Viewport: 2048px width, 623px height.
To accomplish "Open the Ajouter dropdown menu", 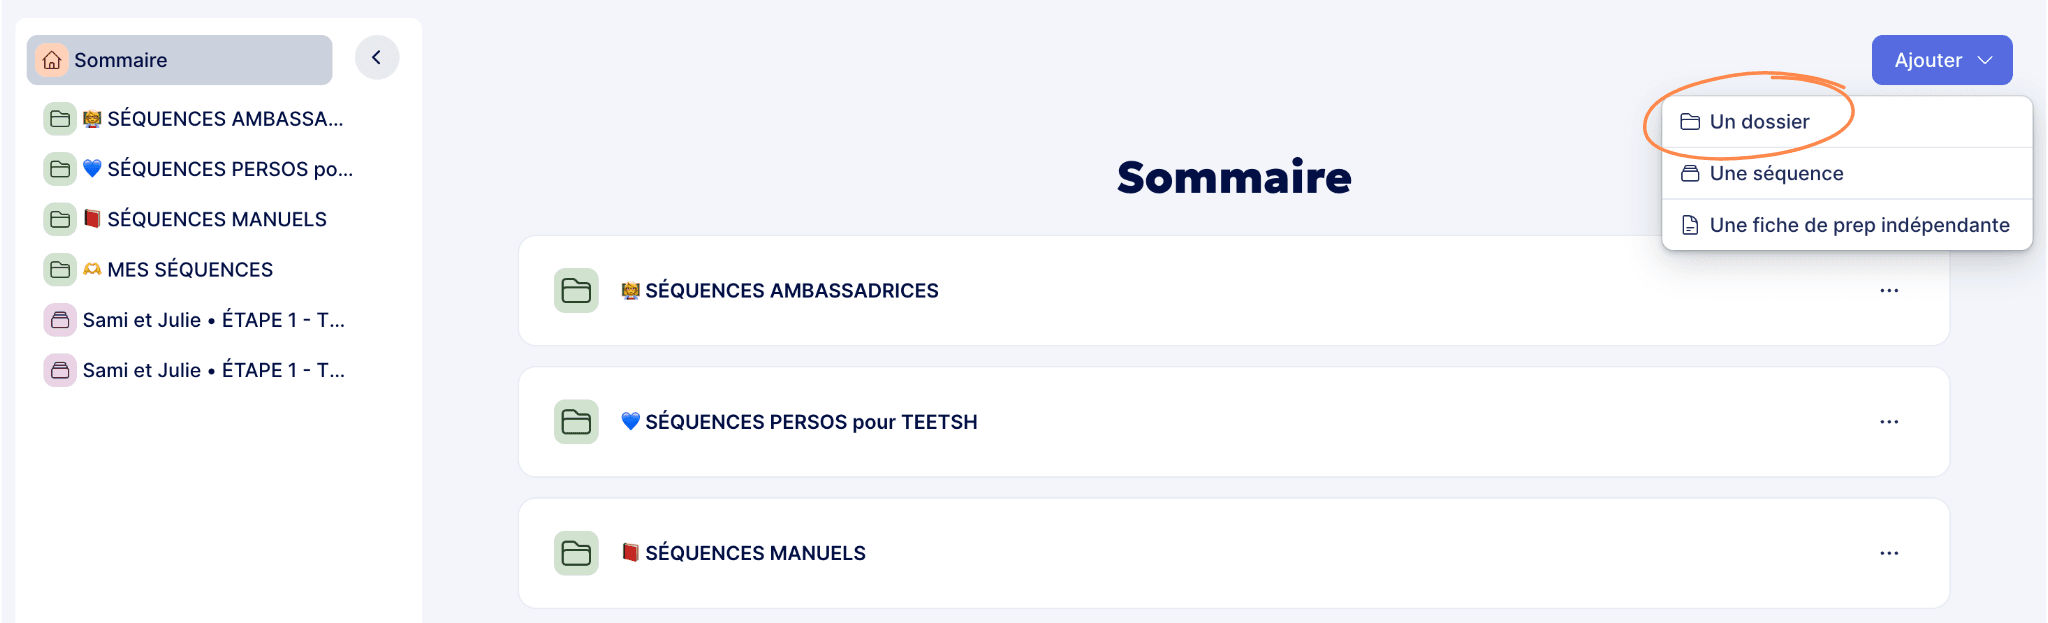I will click(x=1941, y=60).
